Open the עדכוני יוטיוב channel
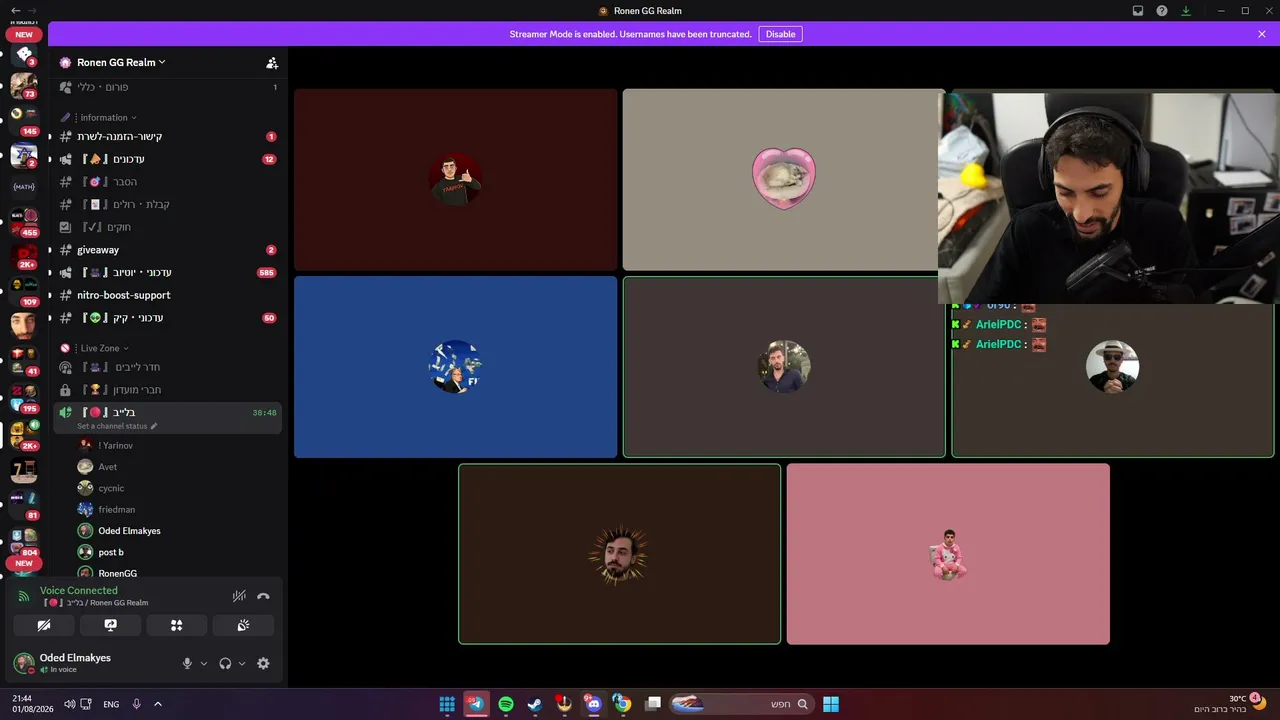The width and height of the screenshot is (1280, 720). 167,272
